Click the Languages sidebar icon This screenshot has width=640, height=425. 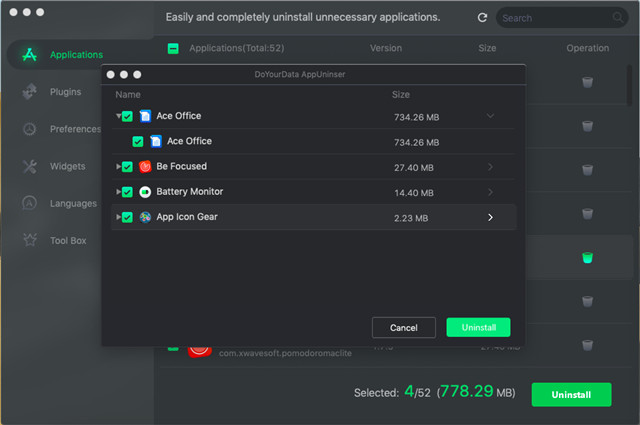point(29,203)
